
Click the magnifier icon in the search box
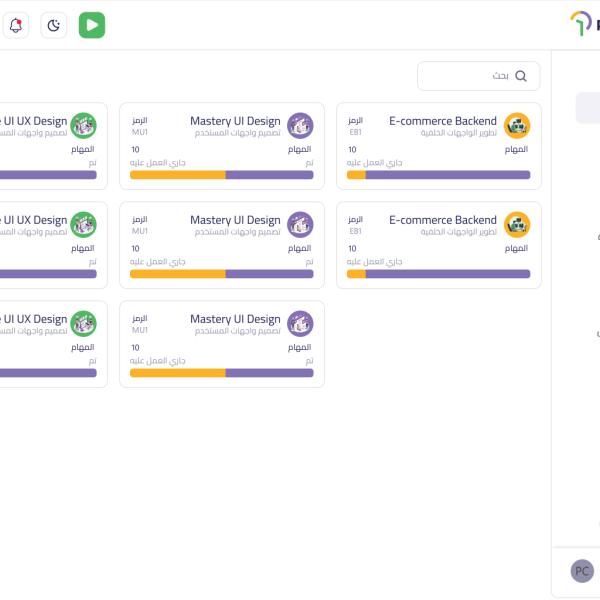point(520,76)
